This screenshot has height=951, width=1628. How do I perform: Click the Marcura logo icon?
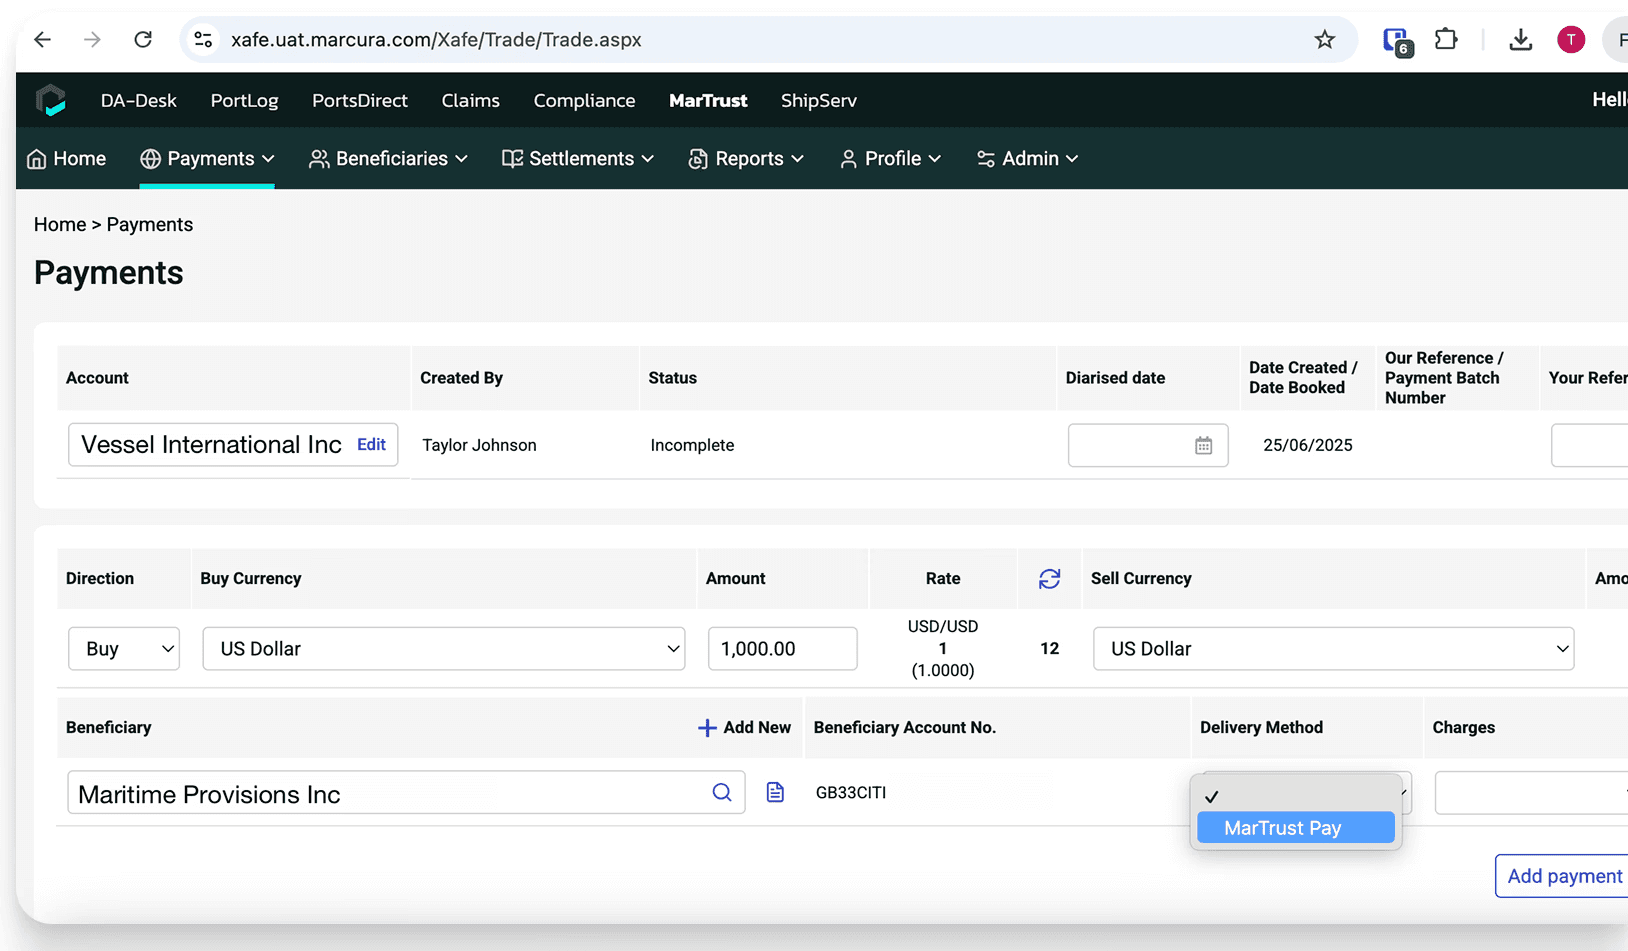[50, 100]
